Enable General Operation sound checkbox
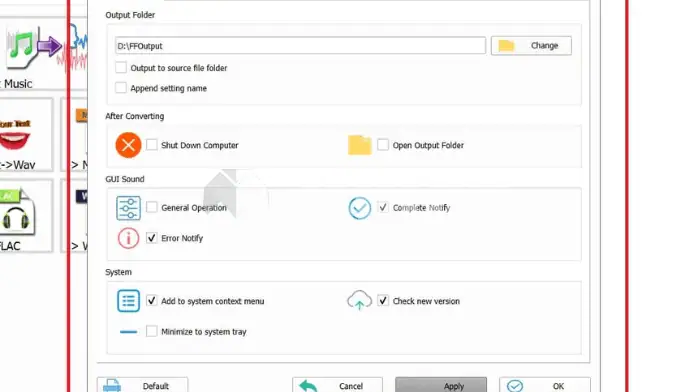The width and height of the screenshot is (698, 392). pyautogui.click(x=151, y=207)
